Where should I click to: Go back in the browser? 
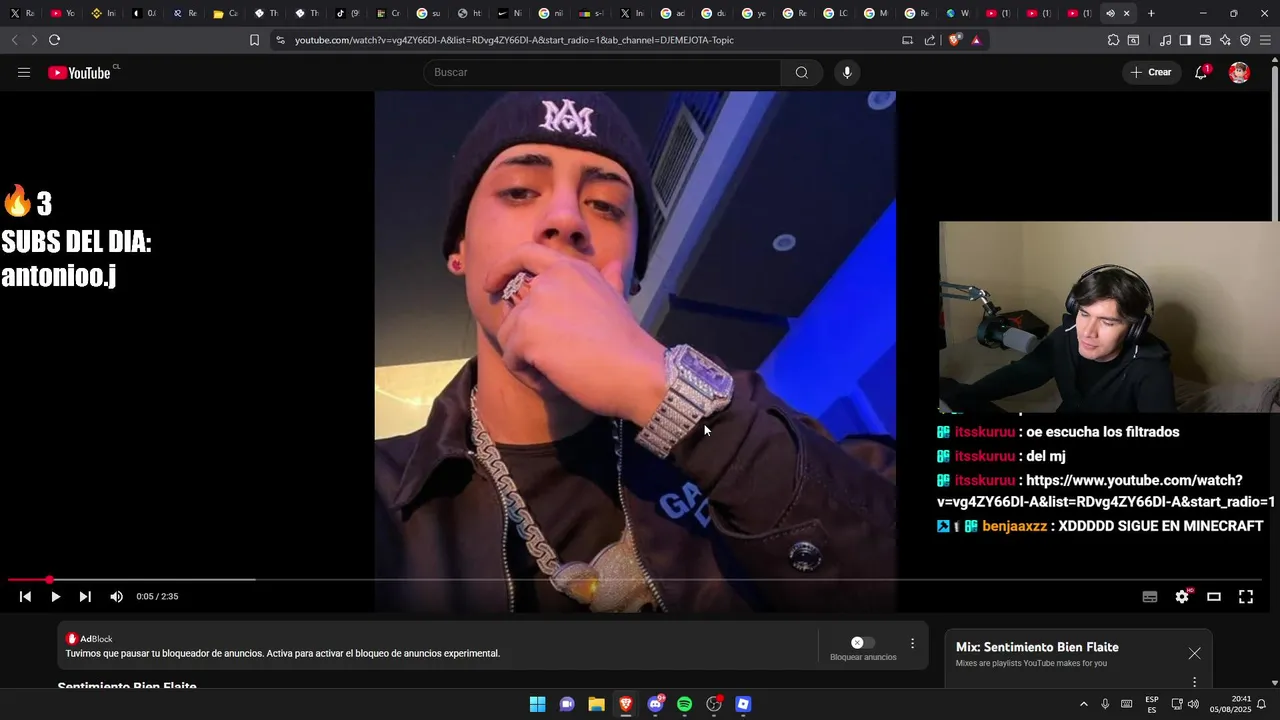[x=14, y=40]
